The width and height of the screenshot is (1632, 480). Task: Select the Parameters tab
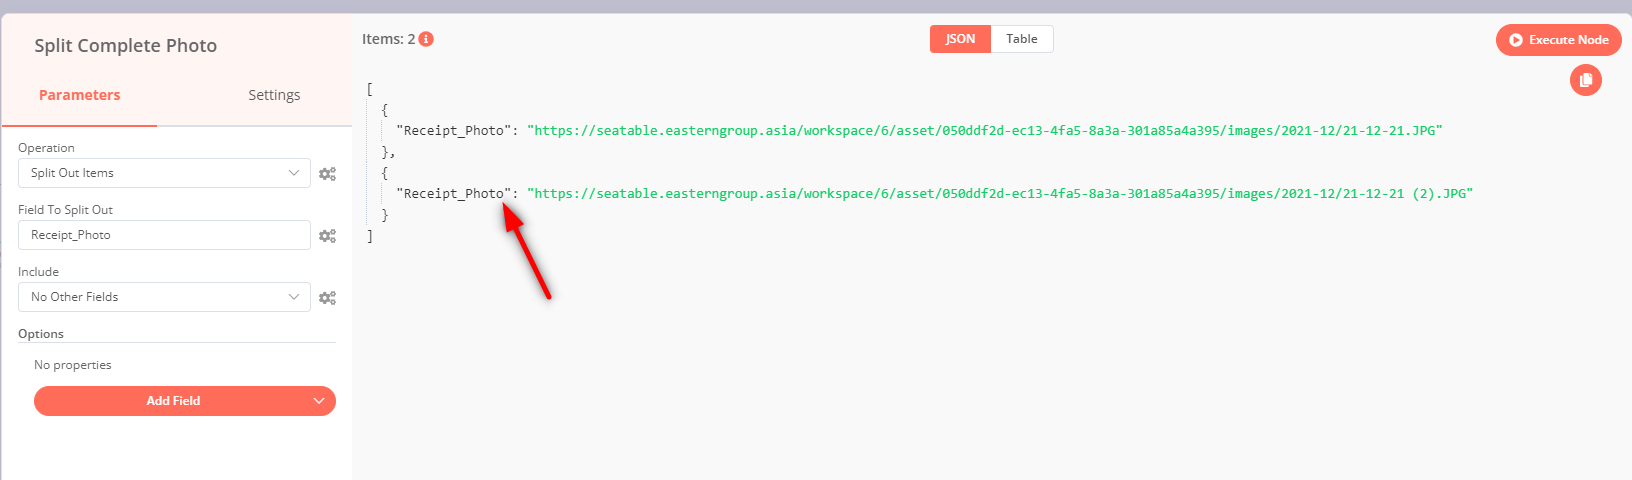(80, 95)
